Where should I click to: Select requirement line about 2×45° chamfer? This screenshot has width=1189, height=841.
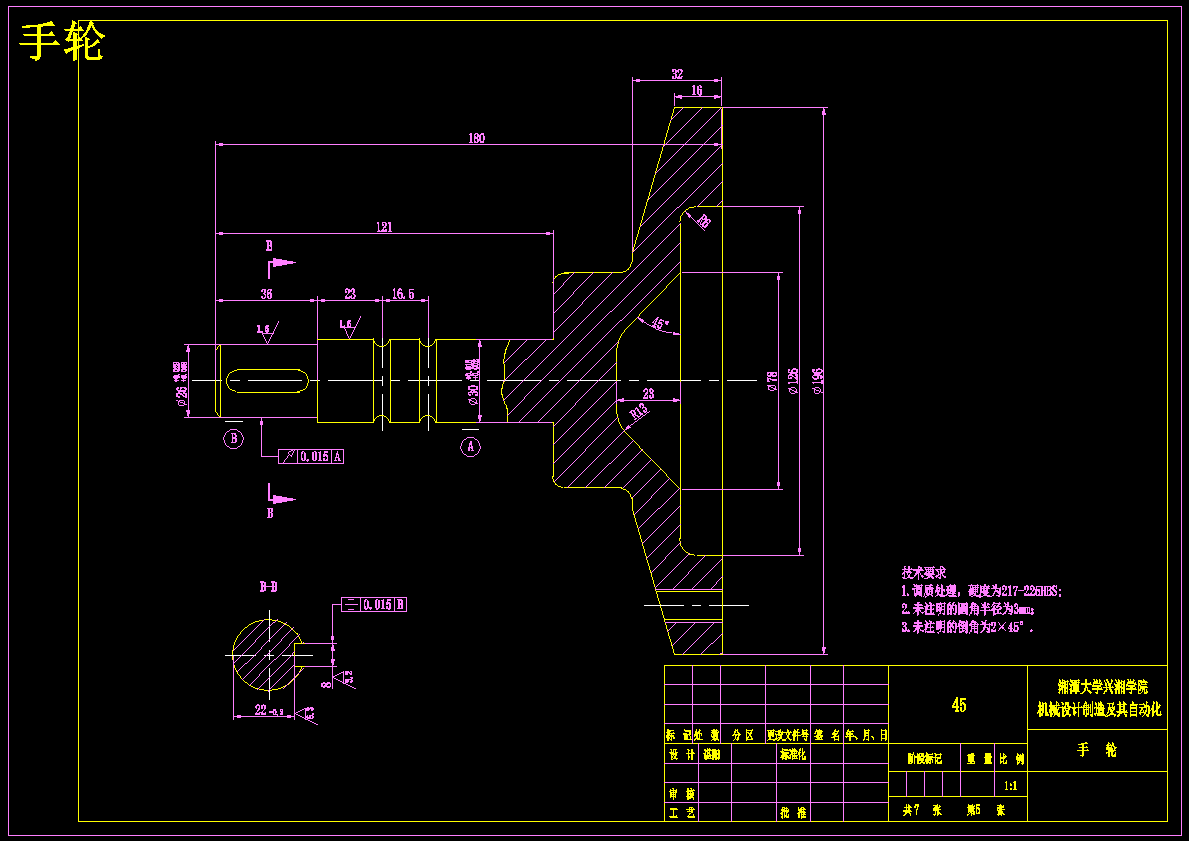point(968,627)
